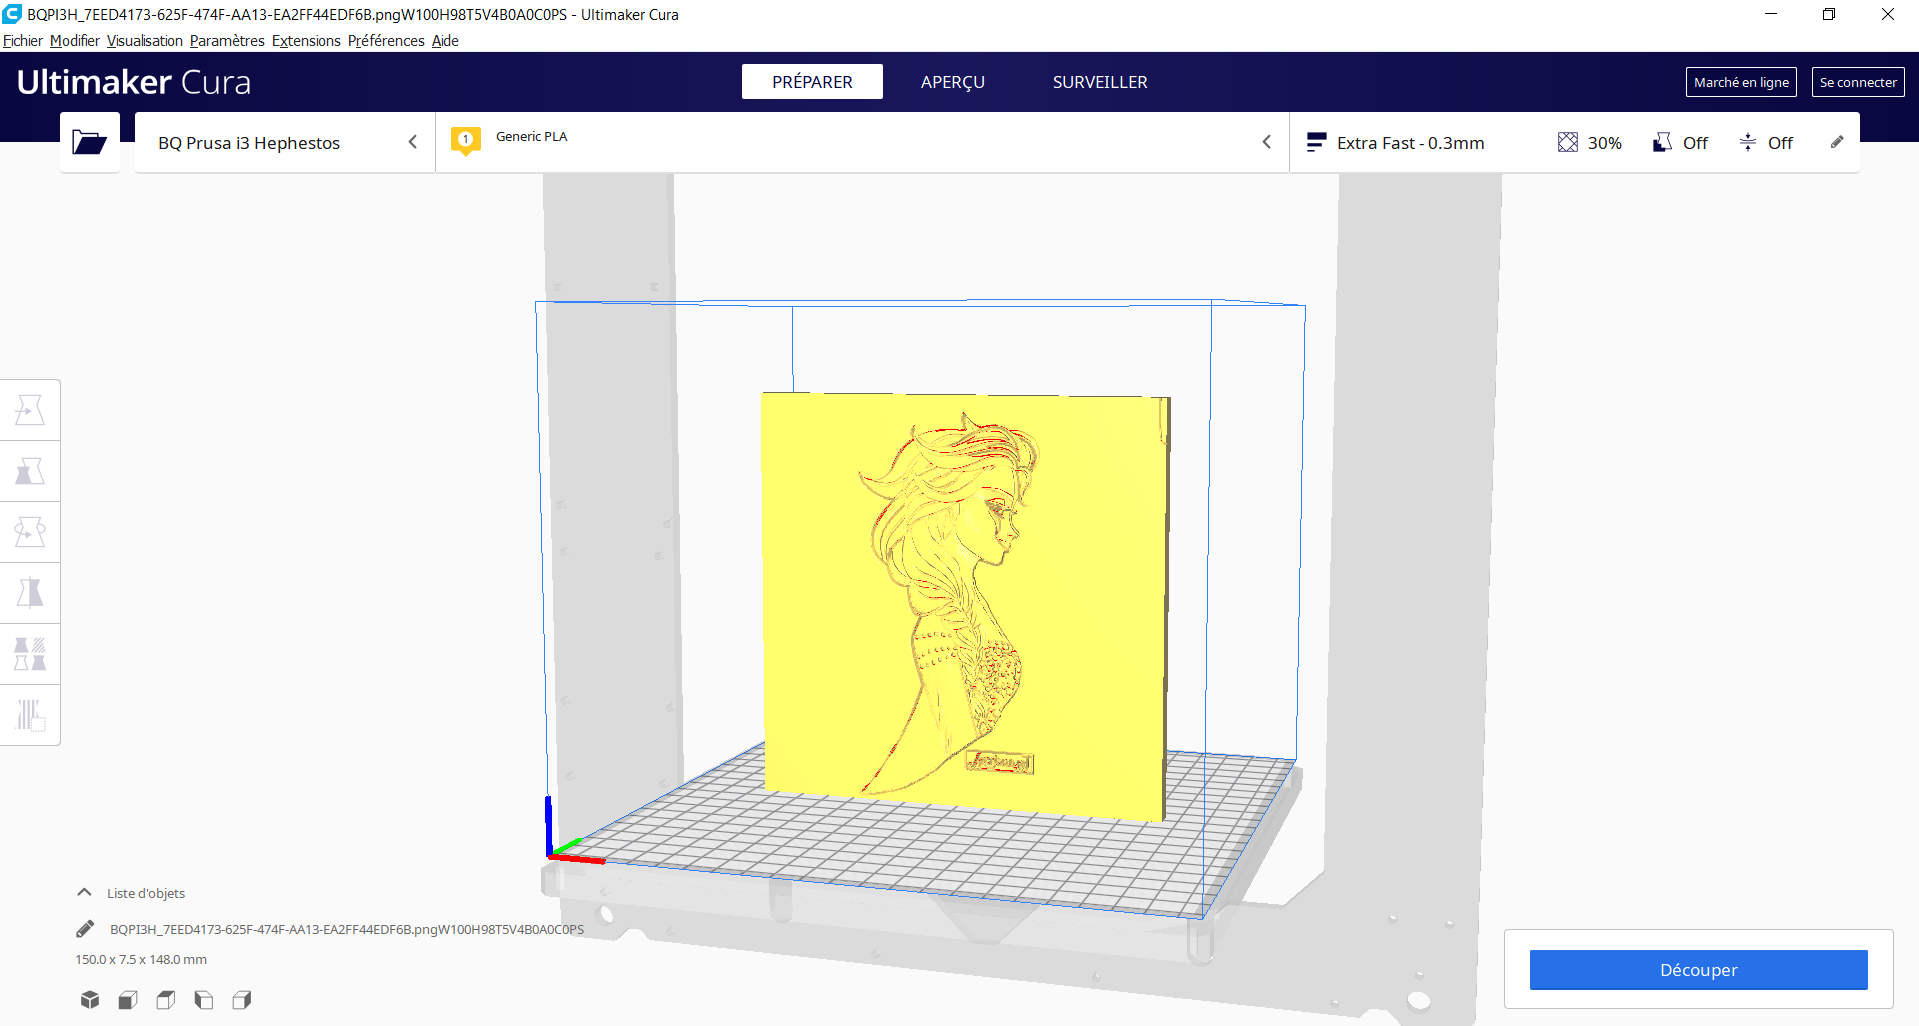Click the pencil edit icon in print settings
1919x1026 pixels.
[x=1837, y=142]
